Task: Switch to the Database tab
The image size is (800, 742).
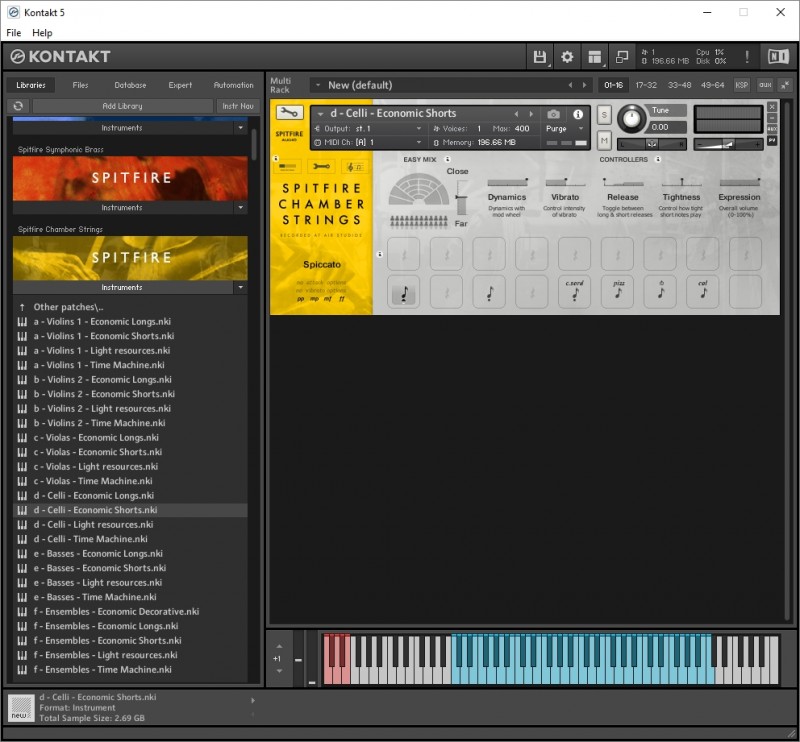Action: pos(130,85)
